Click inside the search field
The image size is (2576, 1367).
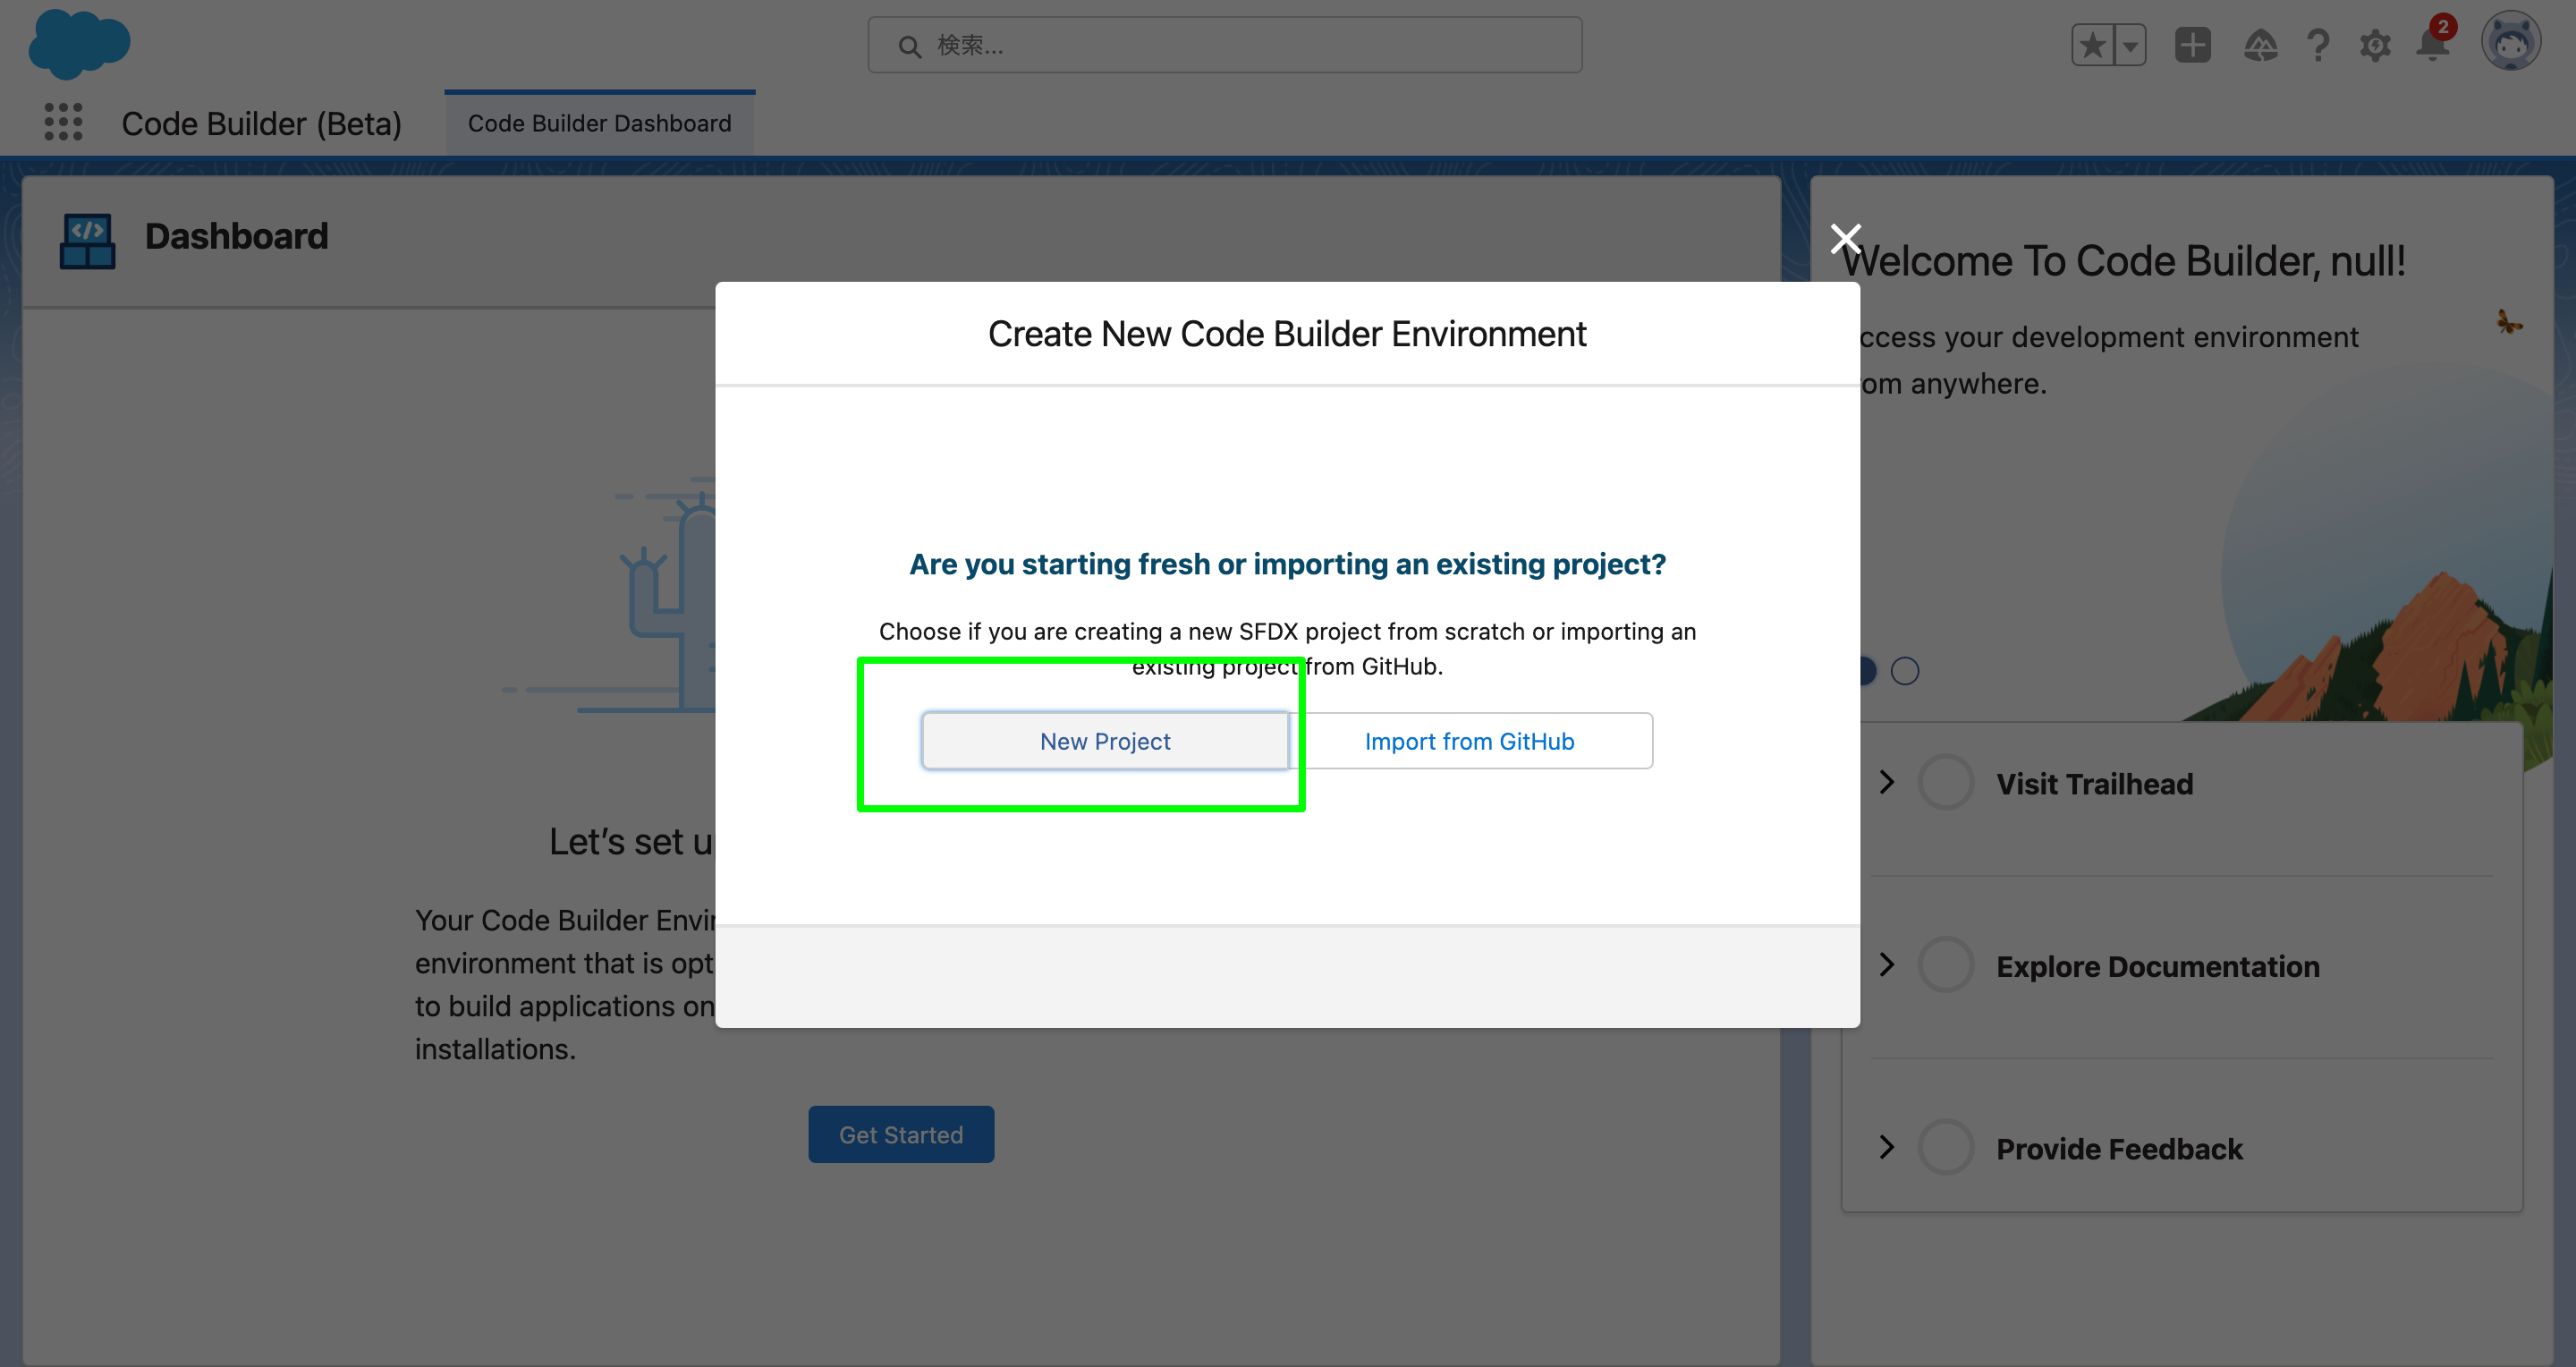1224,44
